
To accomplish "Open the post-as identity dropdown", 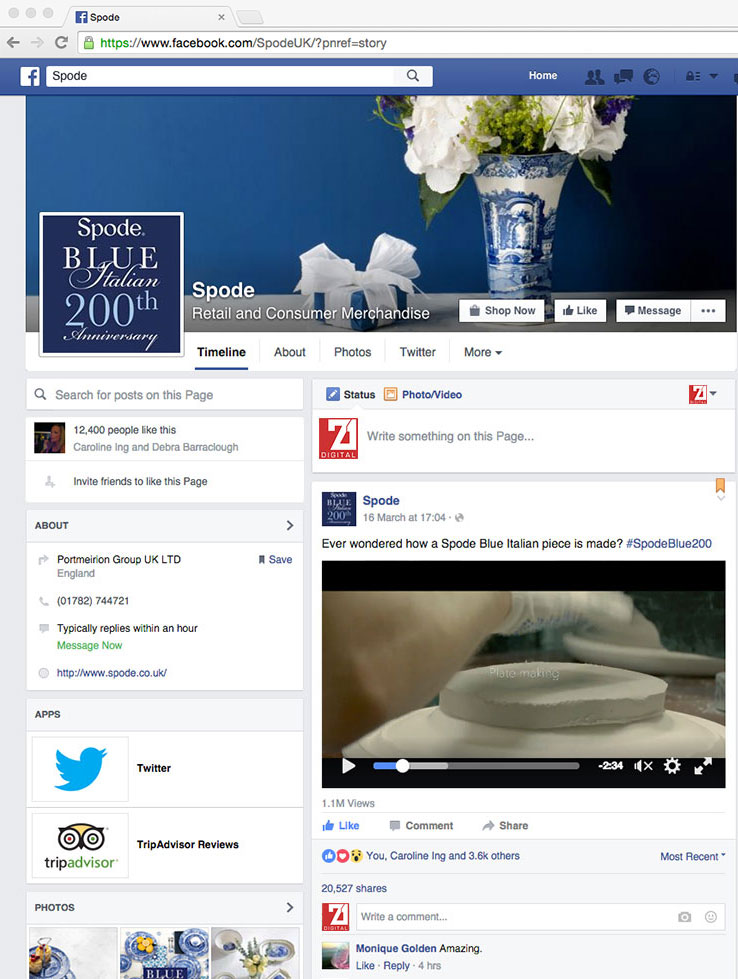I will coord(703,394).
